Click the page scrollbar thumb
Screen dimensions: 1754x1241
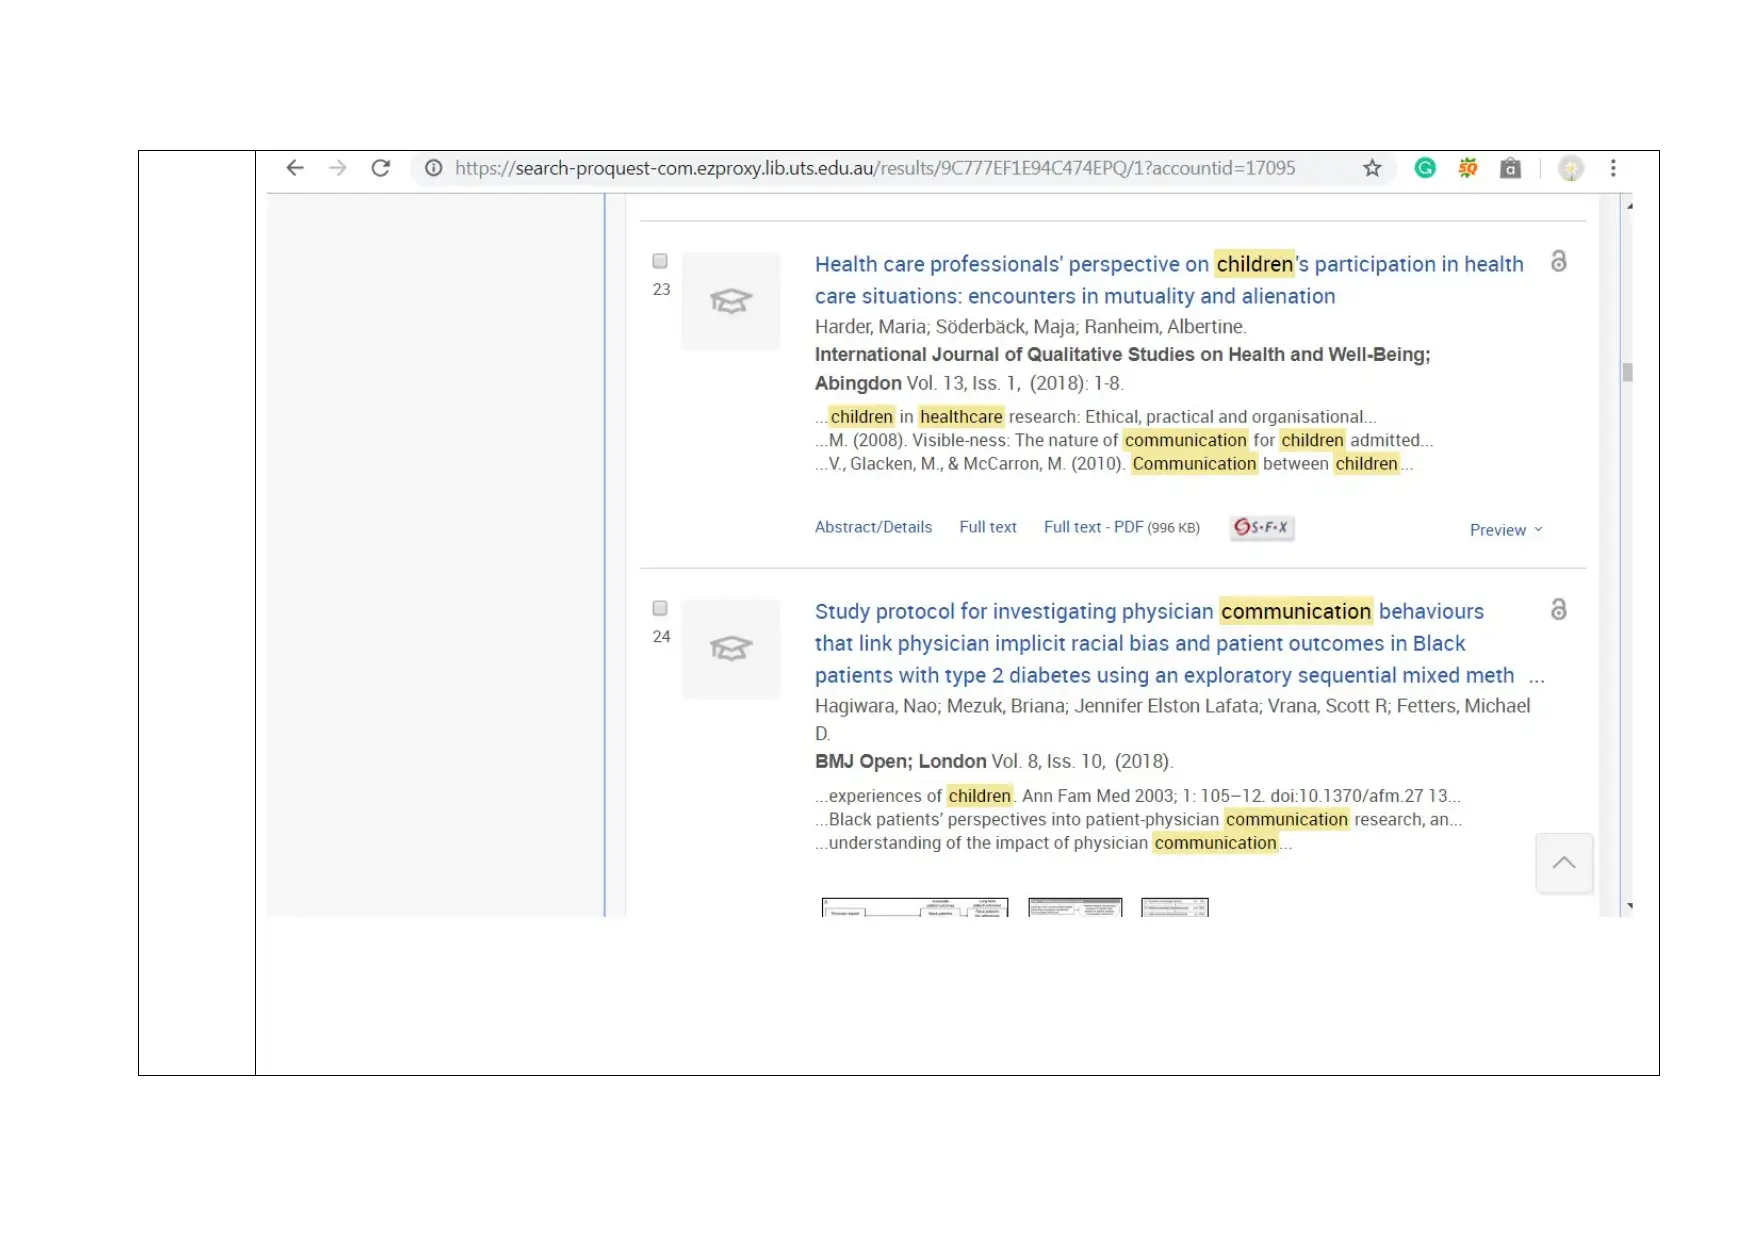1627,372
